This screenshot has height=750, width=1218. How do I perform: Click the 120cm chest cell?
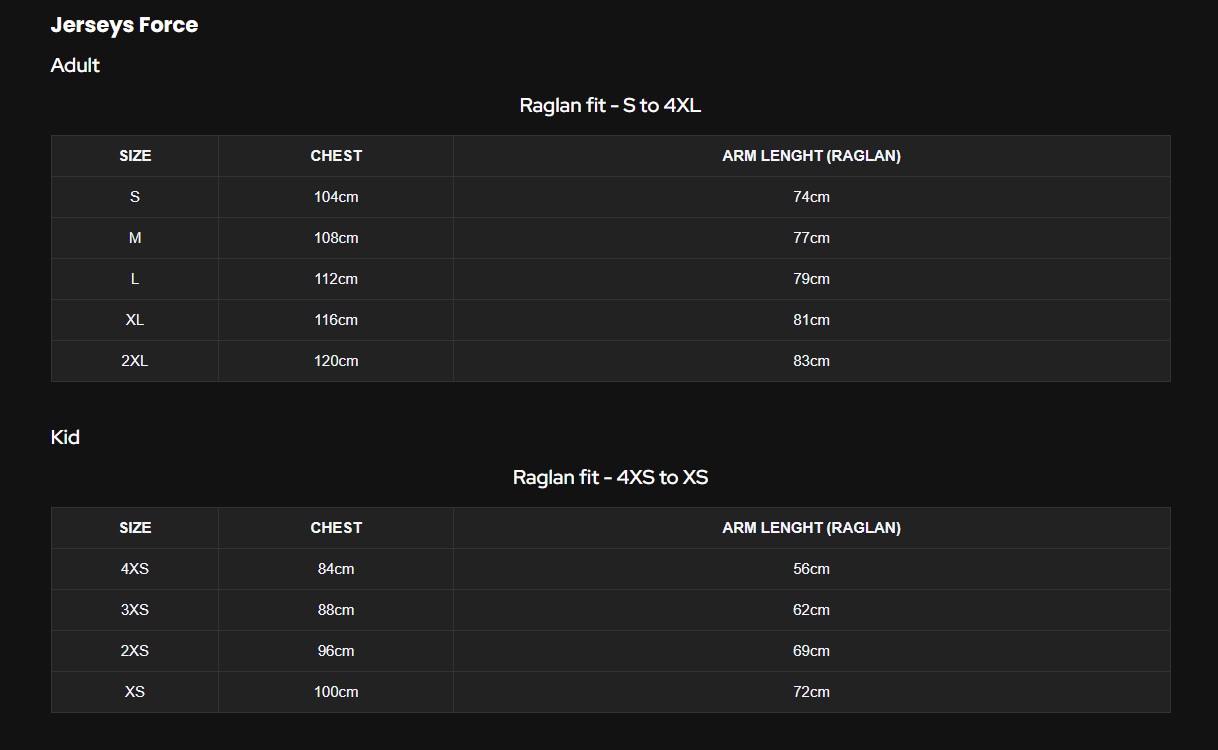tap(336, 361)
